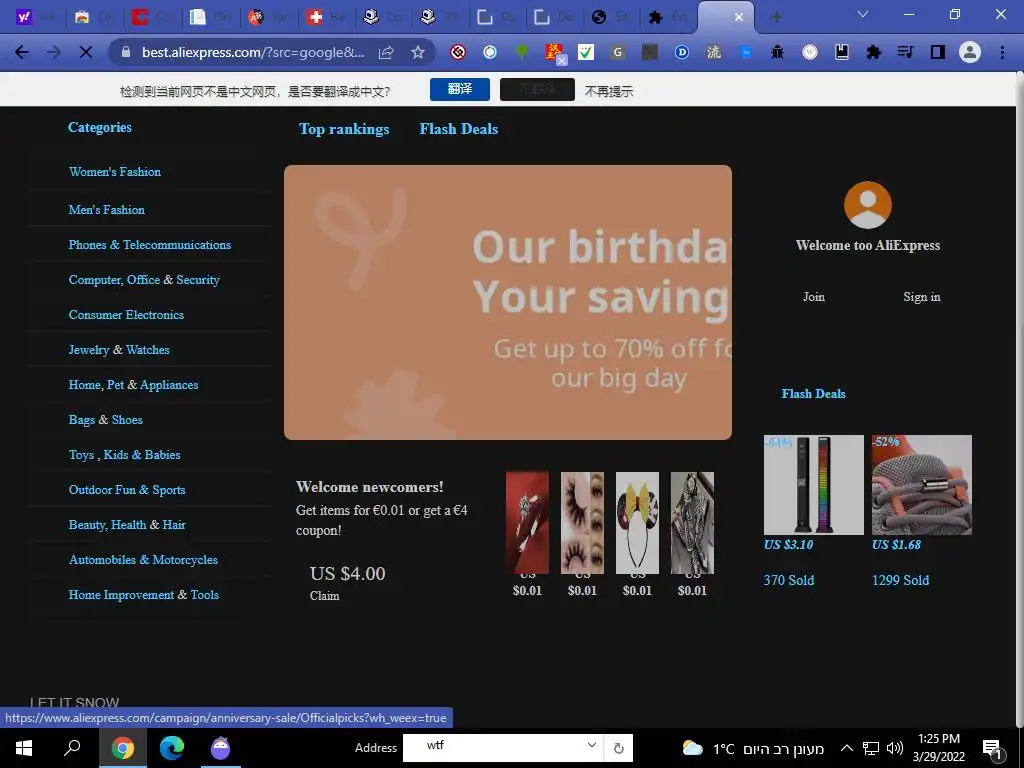Open a new browser tab

point(776,17)
